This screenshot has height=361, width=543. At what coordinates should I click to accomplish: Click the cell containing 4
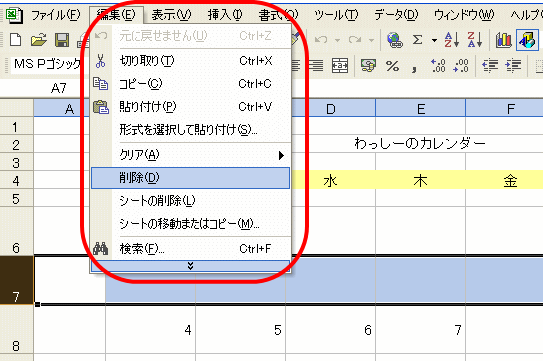[151, 330]
